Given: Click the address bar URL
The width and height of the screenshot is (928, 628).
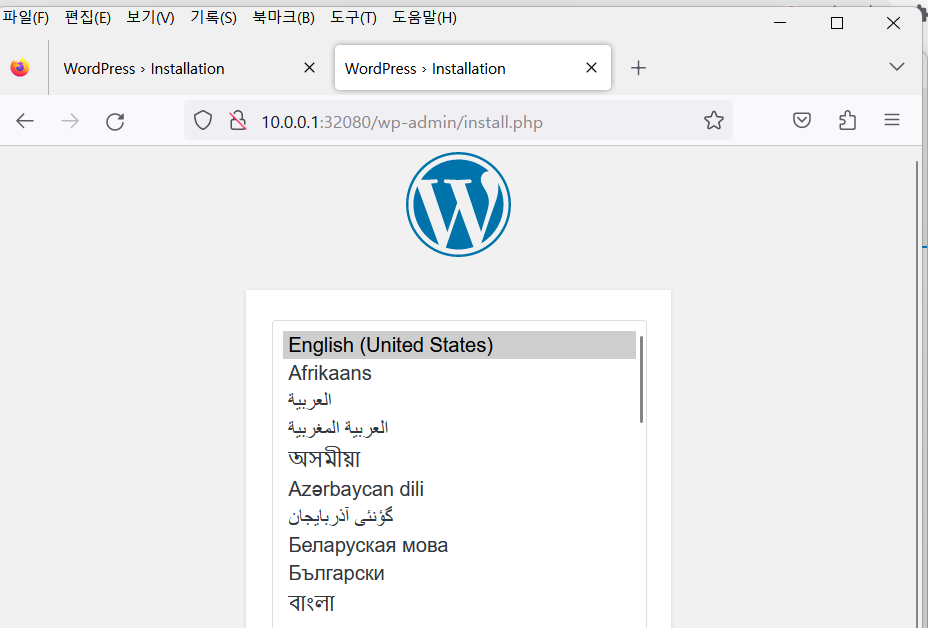Looking at the screenshot, I should [402, 123].
